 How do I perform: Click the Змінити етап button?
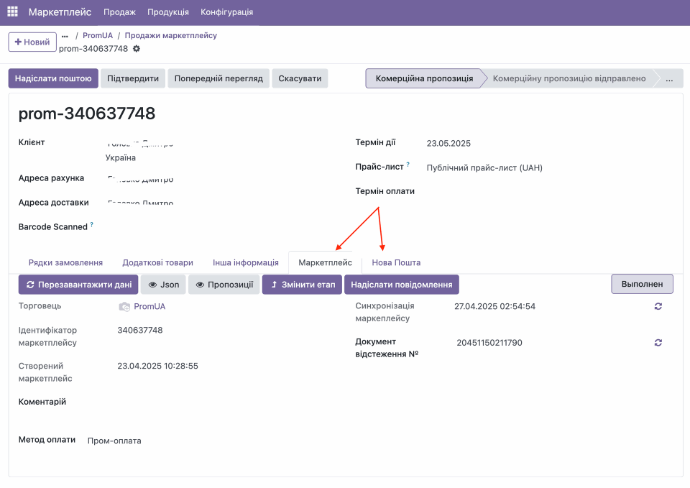click(302, 285)
